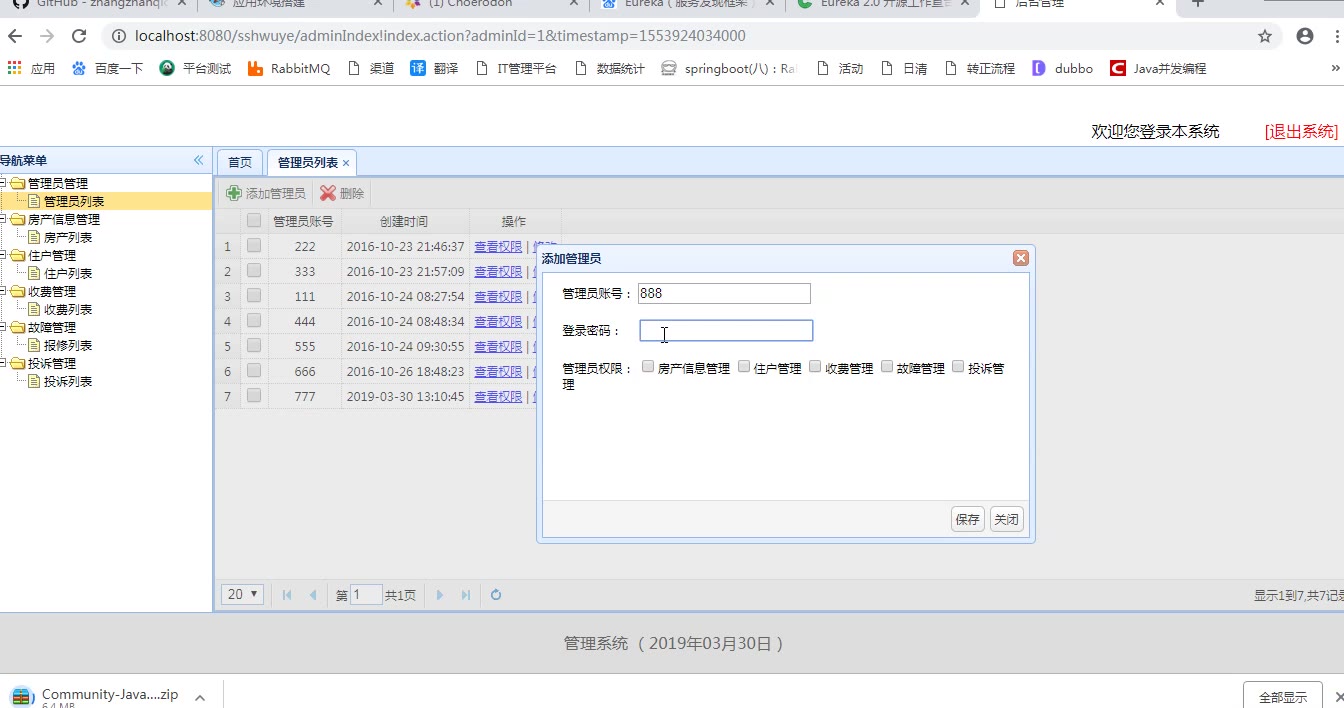Image resolution: width=1344 pixels, height=708 pixels.
Task: Bookmark this page with the star icon
Action: click(1265, 36)
